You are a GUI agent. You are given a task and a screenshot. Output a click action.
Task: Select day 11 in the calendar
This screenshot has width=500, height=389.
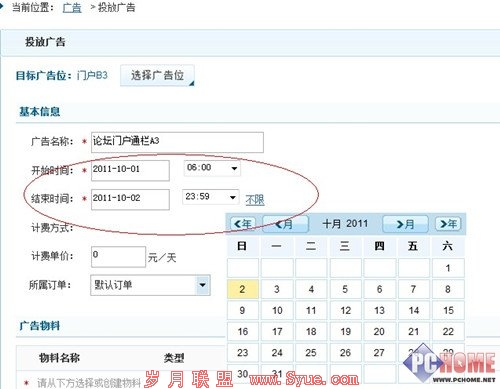(311, 310)
